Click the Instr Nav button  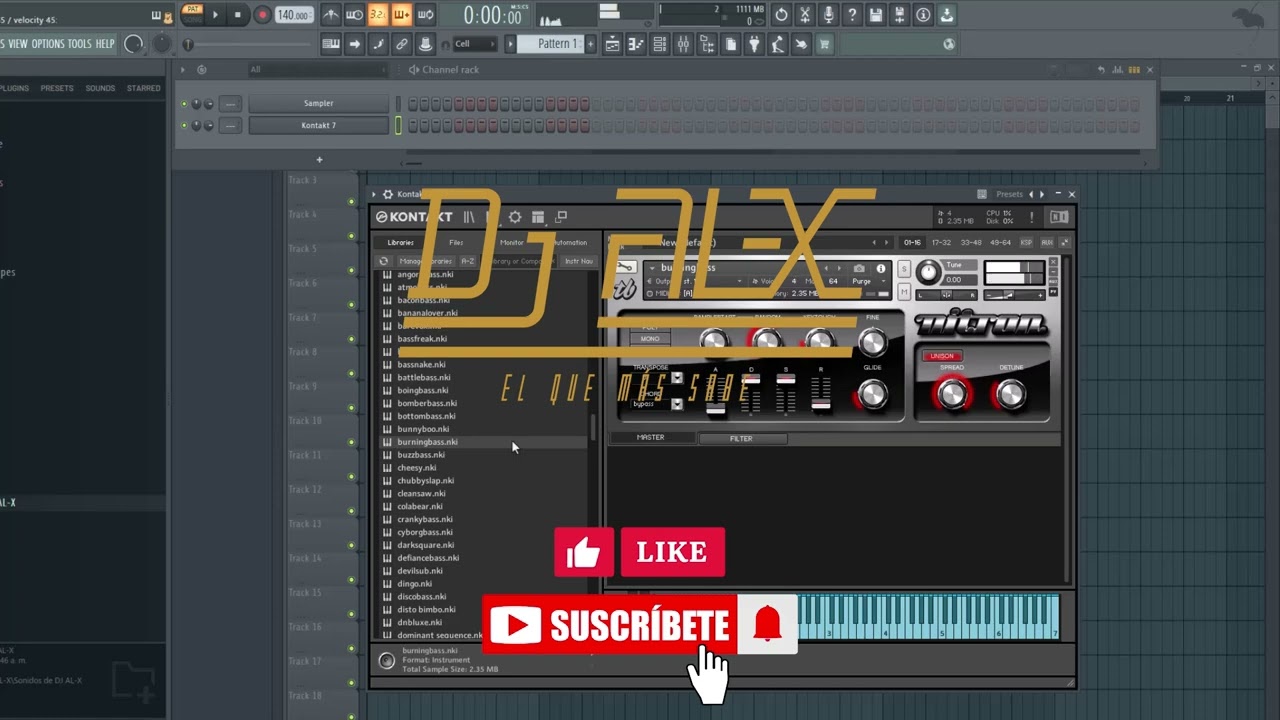[579, 261]
